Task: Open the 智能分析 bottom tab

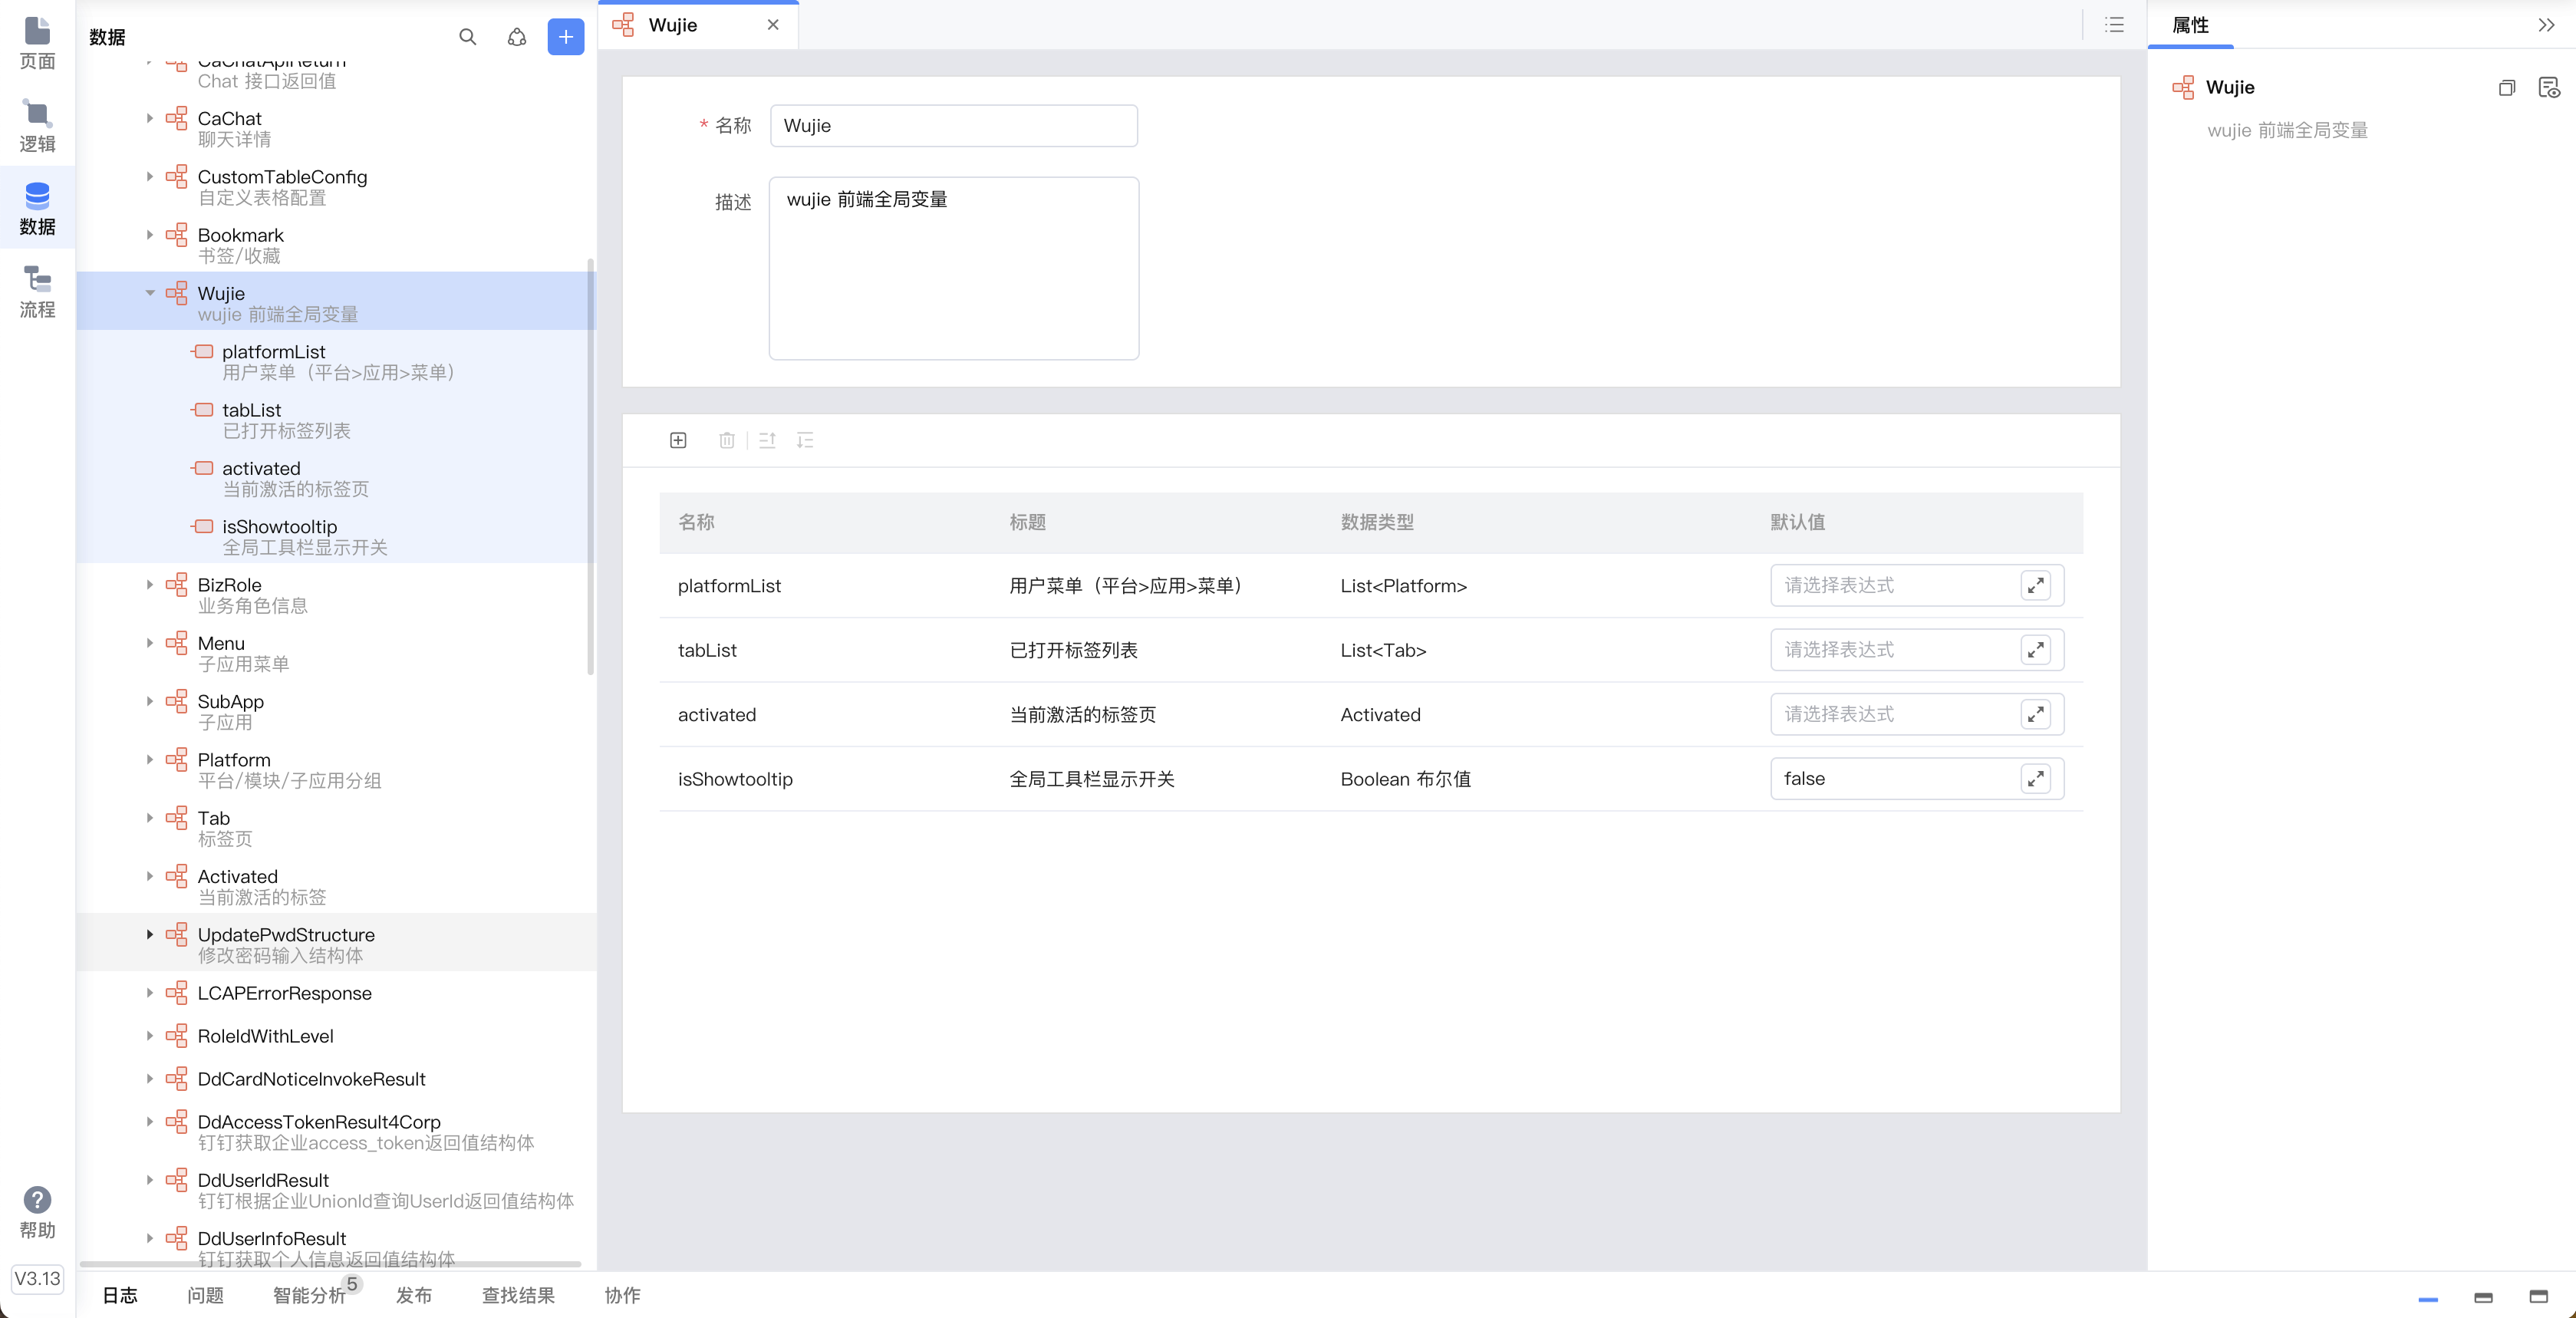Action: pyautogui.click(x=309, y=1295)
